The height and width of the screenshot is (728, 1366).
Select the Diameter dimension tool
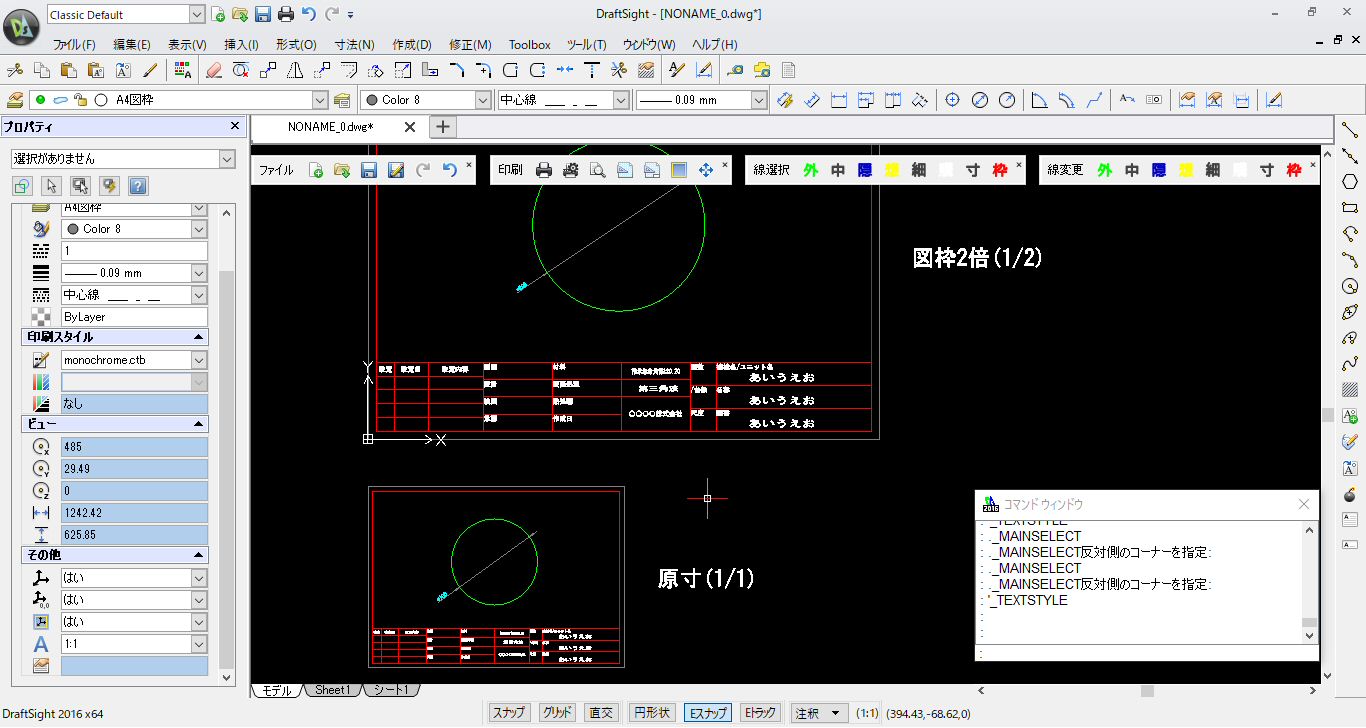pos(980,100)
